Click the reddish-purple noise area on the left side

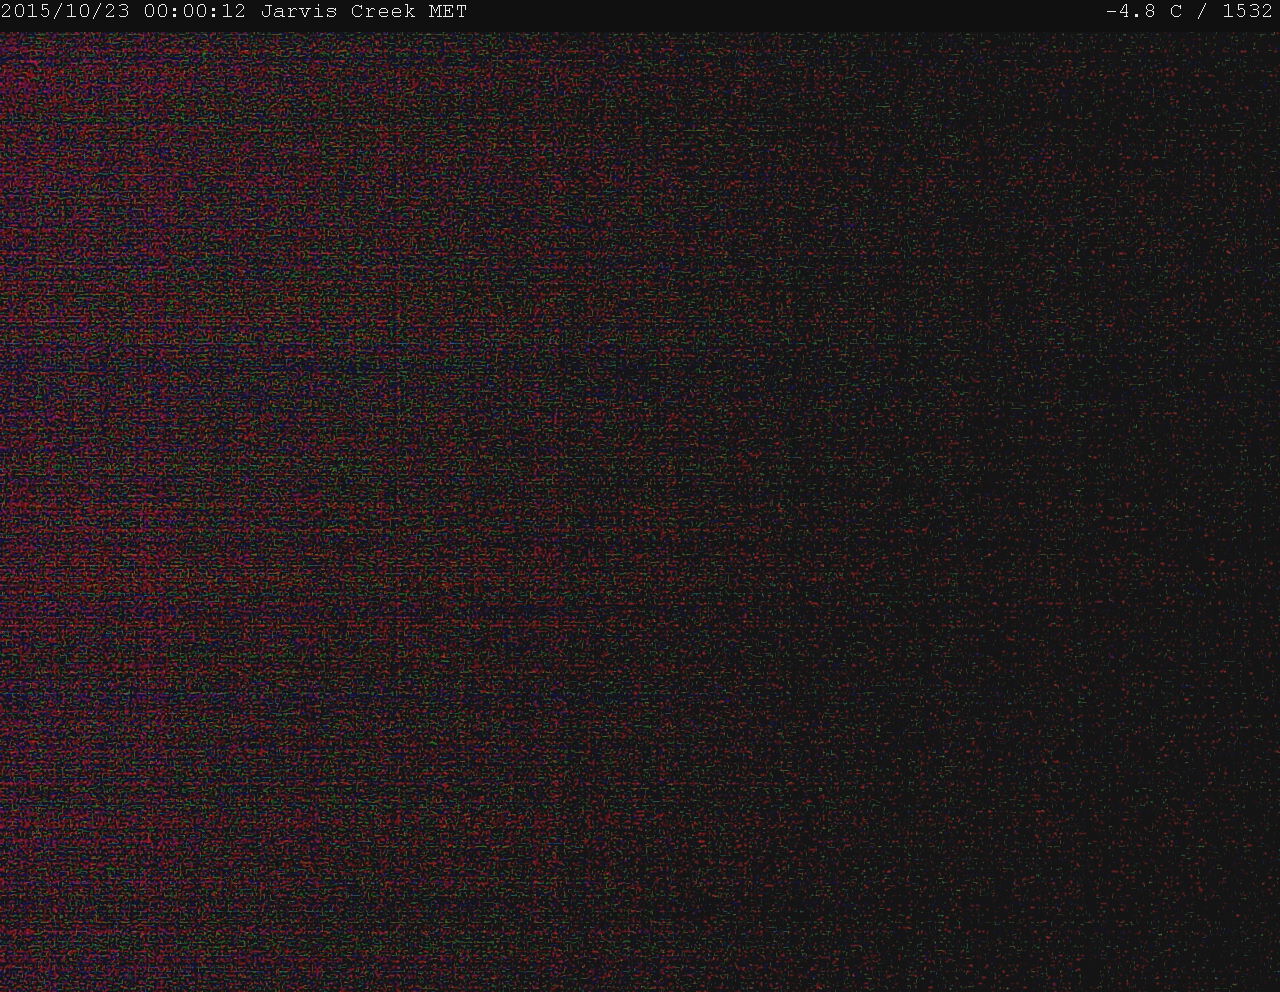[150, 450]
